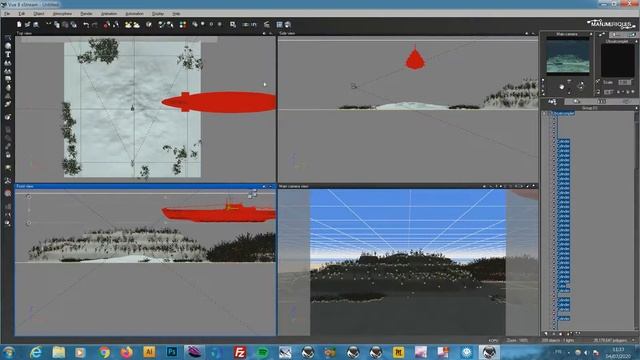Image resolution: width=640 pixels, height=360 pixels.
Task: Select the red boat object in Front view
Action: coord(218,214)
